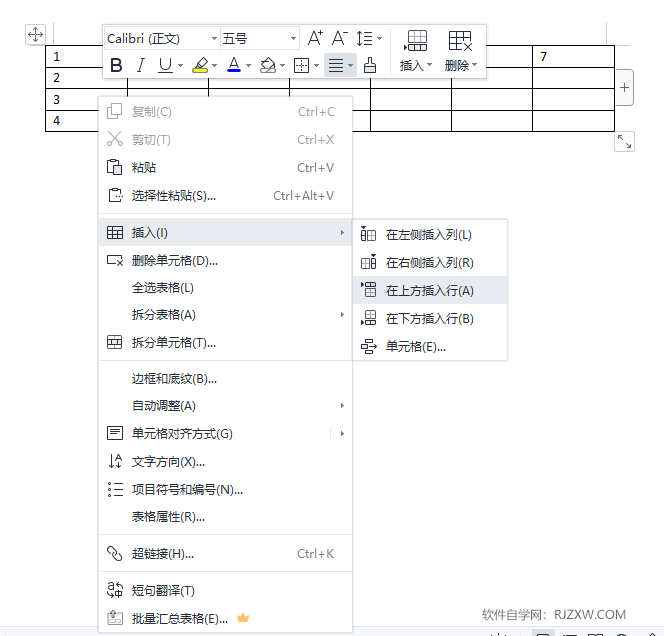Choose 全选表格(L) menu entry

pos(225,288)
